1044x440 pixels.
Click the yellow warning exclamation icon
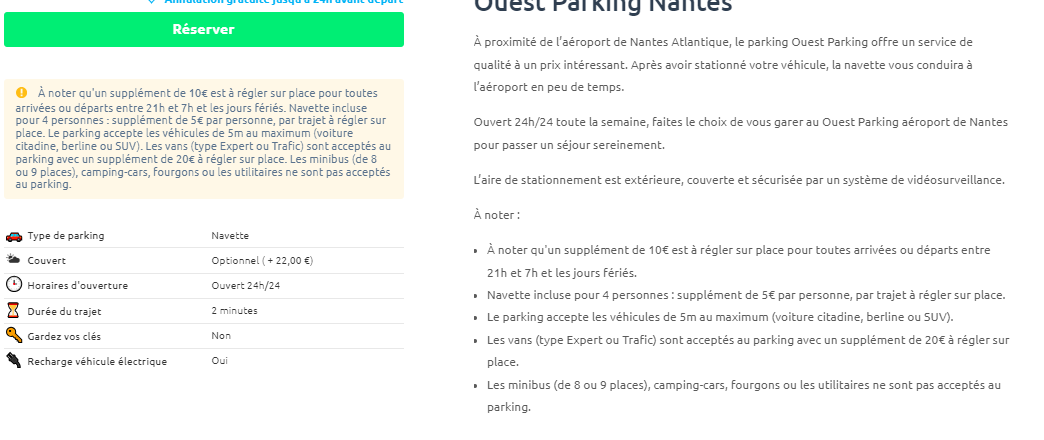21,93
